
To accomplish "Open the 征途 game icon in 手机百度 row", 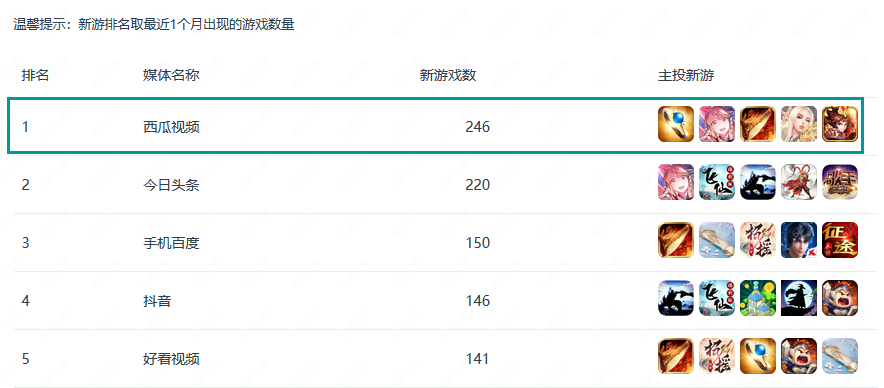I will (x=840, y=240).
